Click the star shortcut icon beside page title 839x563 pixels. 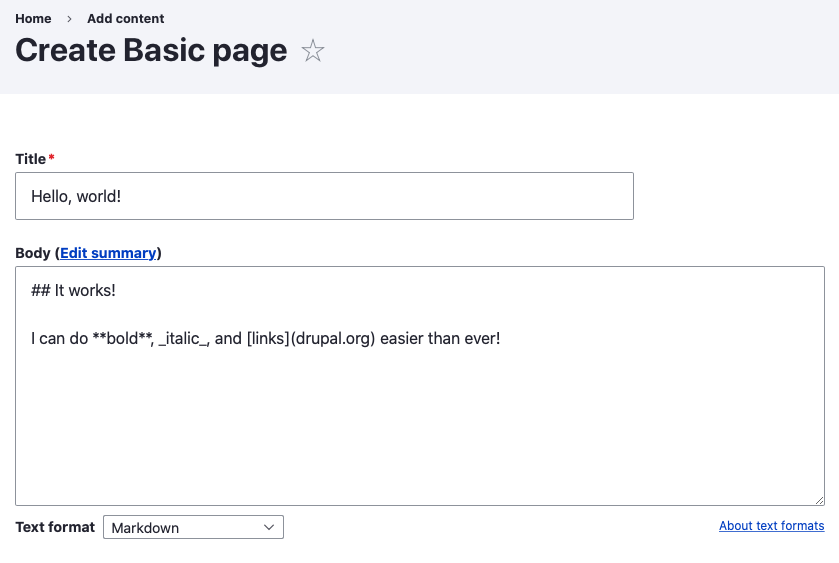(x=312, y=51)
